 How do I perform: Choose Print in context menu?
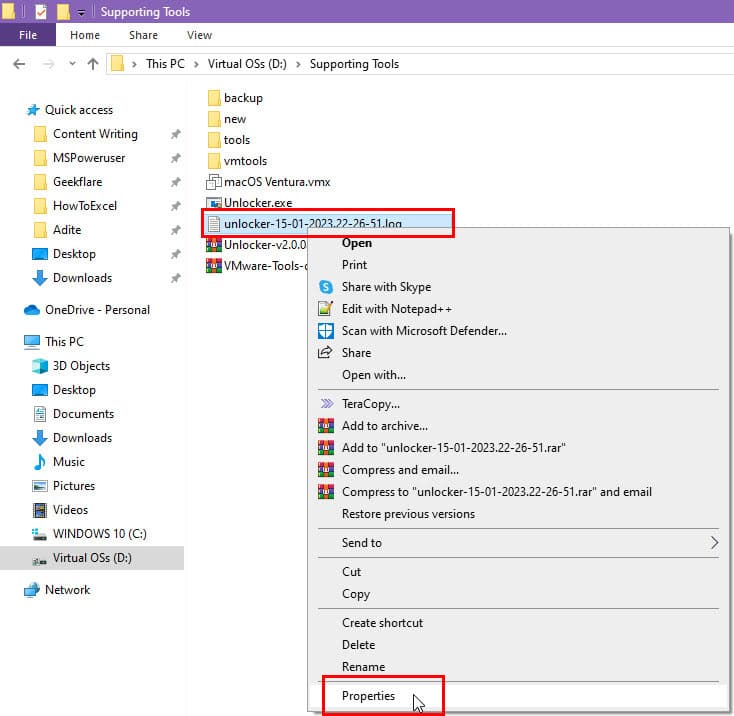click(354, 265)
